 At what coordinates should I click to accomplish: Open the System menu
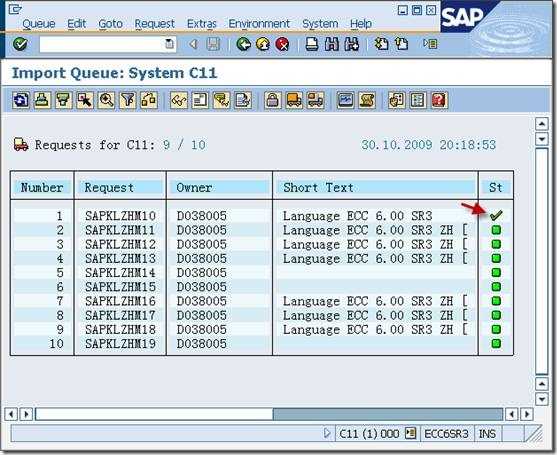click(x=320, y=24)
